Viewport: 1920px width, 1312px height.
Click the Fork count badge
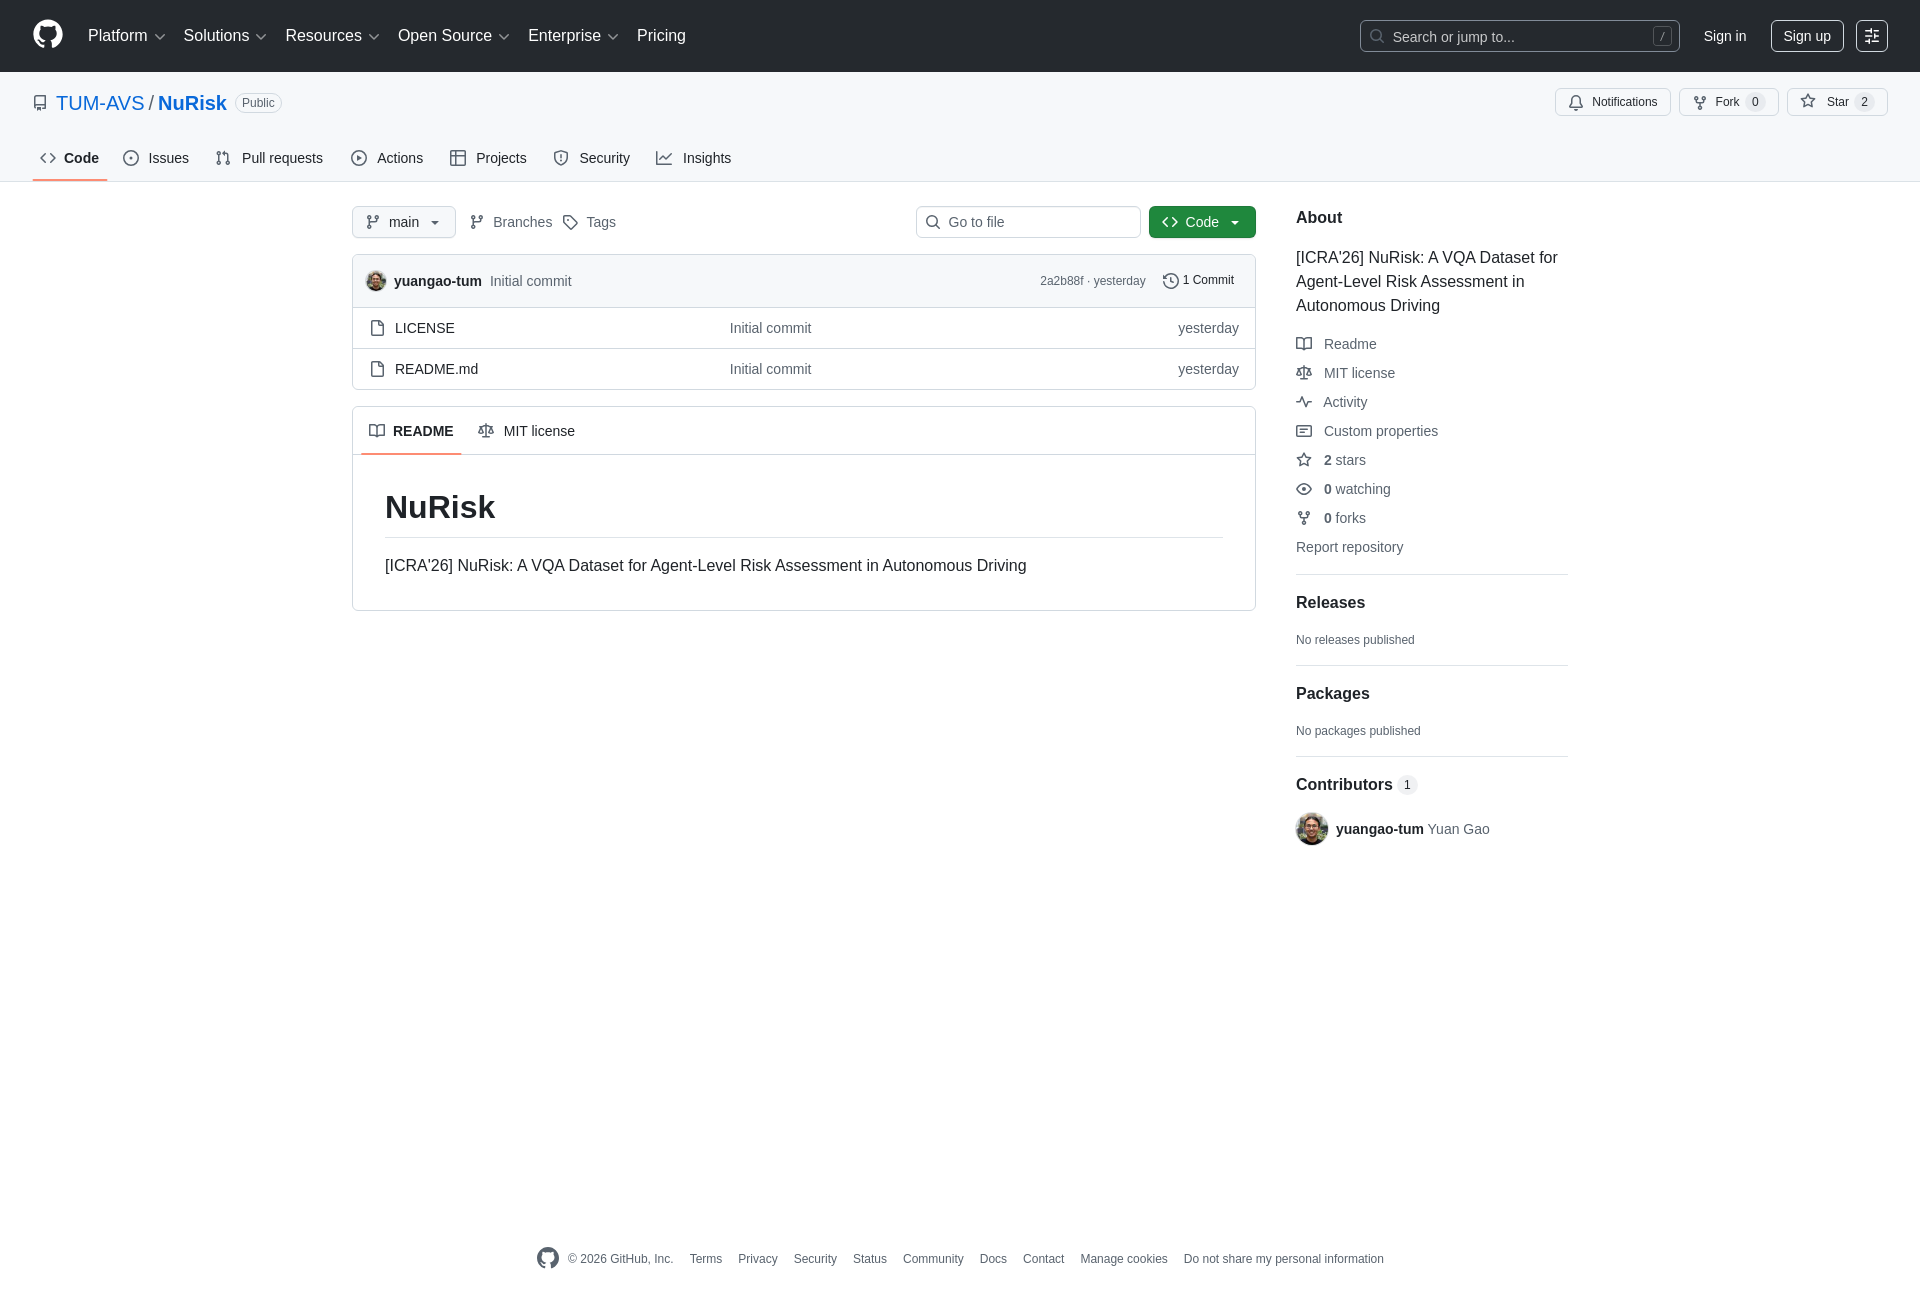click(1755, 102)
